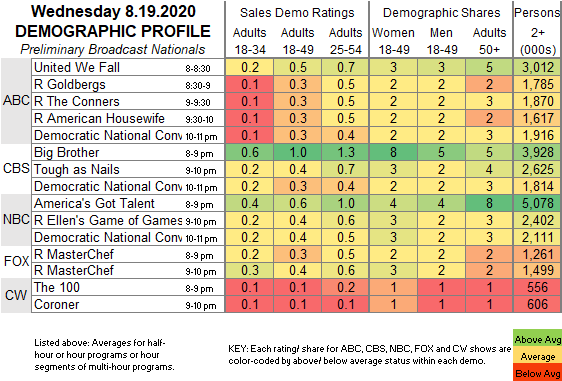Click the Women 18-49 share header
This screenshot has width=562, height=381.
coord(394,41)
